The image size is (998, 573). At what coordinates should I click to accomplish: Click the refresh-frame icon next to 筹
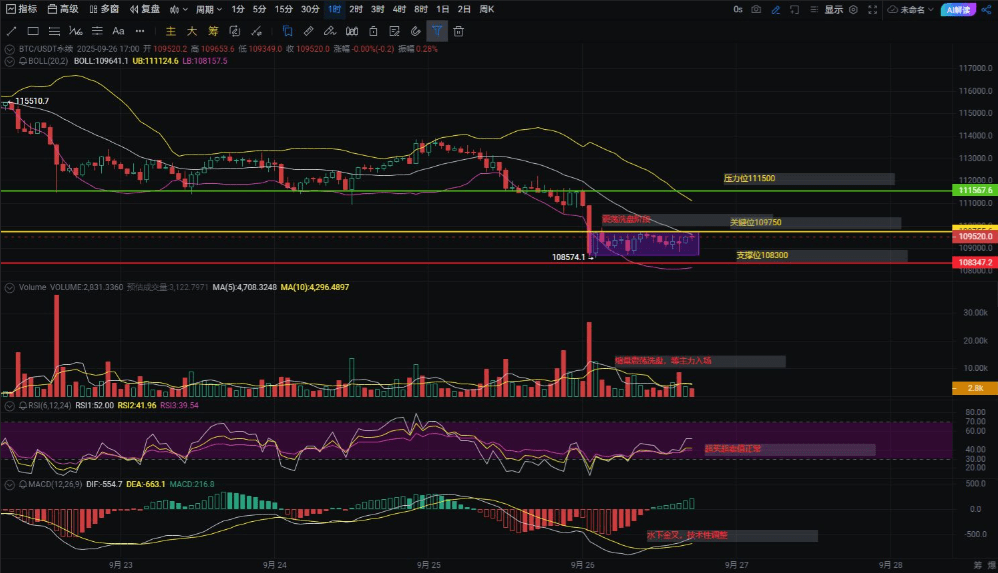pos(234,31)
